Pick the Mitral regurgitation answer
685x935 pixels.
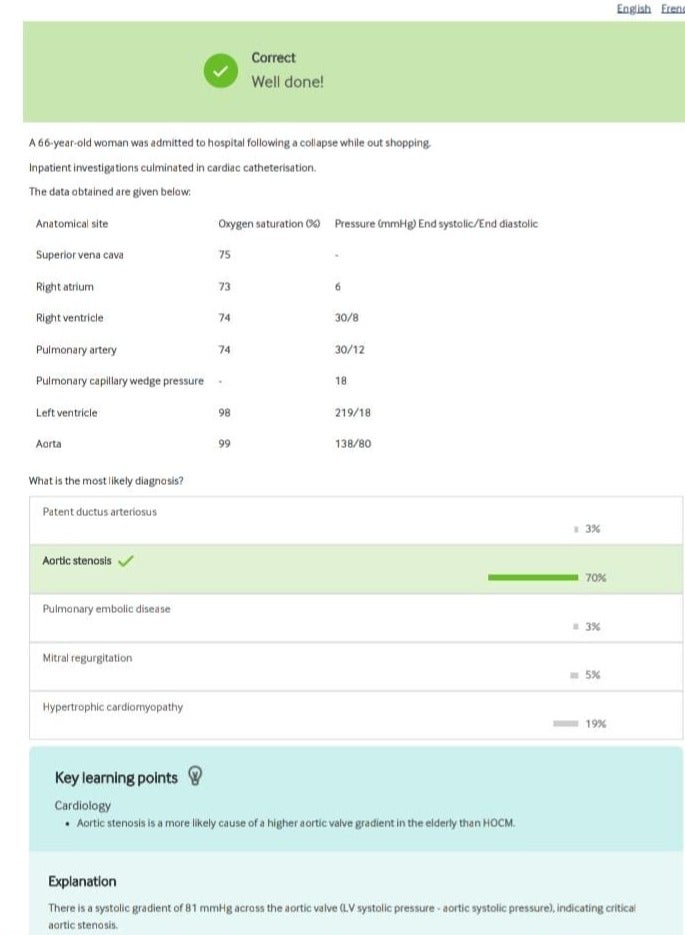pos(87,658)
